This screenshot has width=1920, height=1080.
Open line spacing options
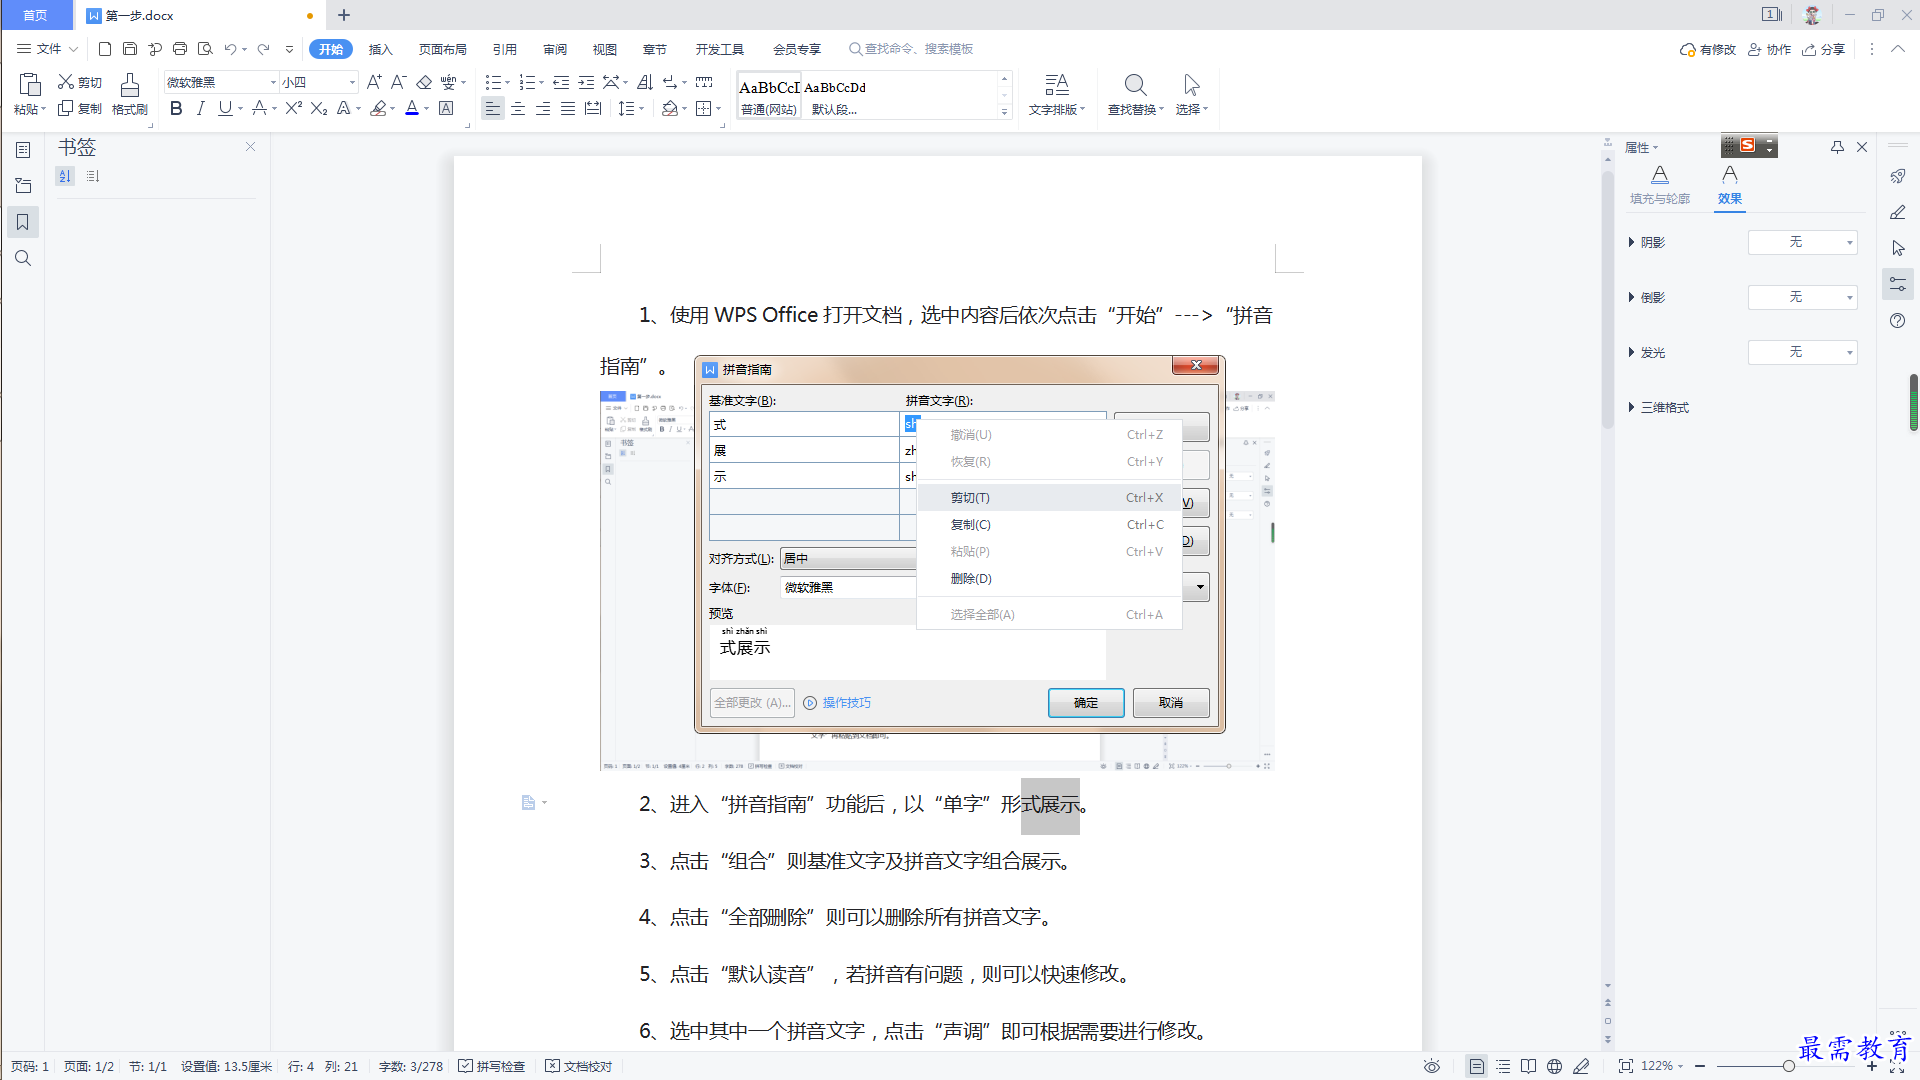pos(626,108)
